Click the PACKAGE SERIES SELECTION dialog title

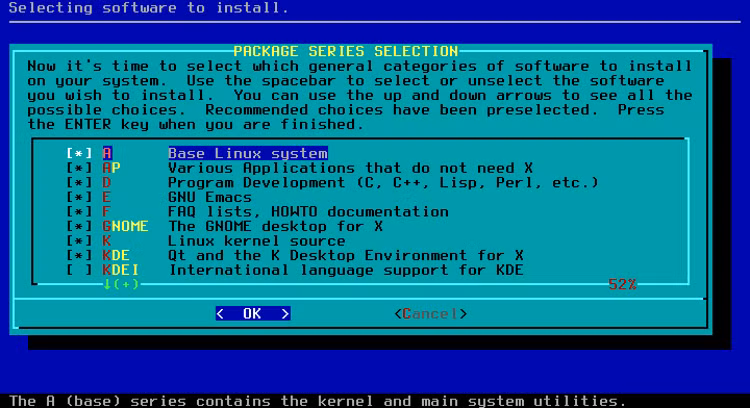(x=346, y=51)
